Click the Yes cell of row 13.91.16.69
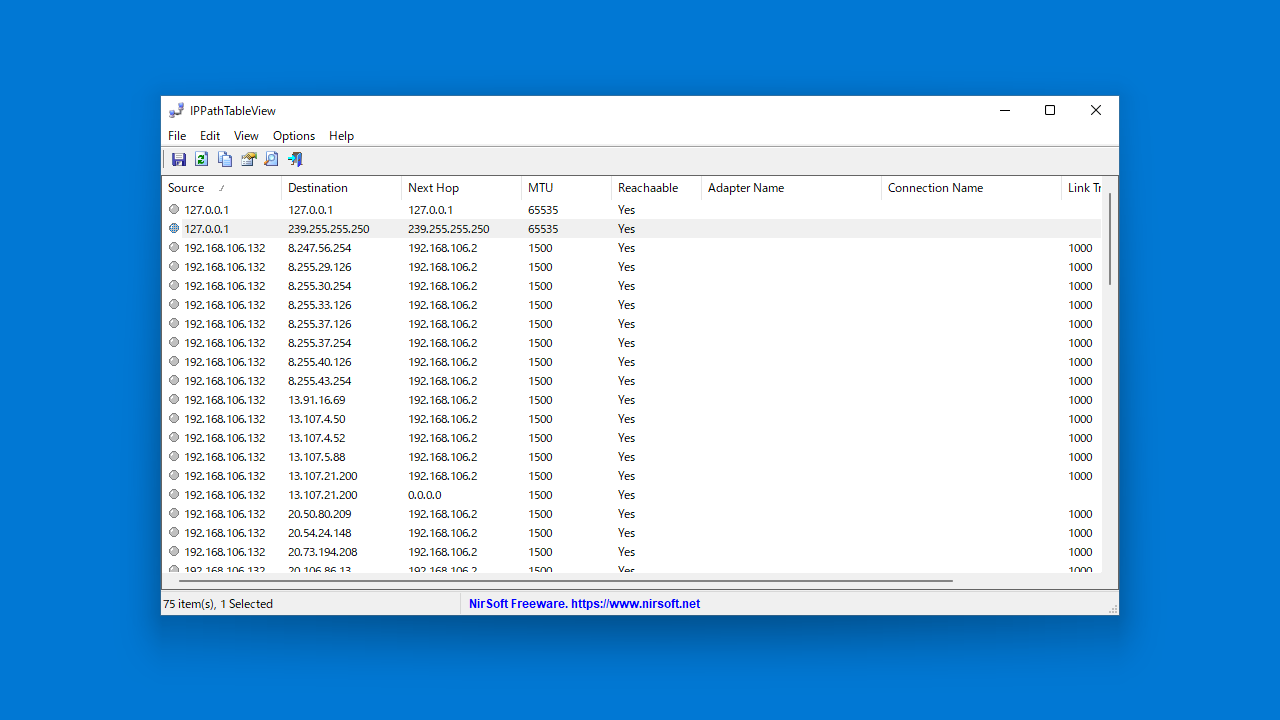Screen dimensions: 1280x720 point(626,400)
